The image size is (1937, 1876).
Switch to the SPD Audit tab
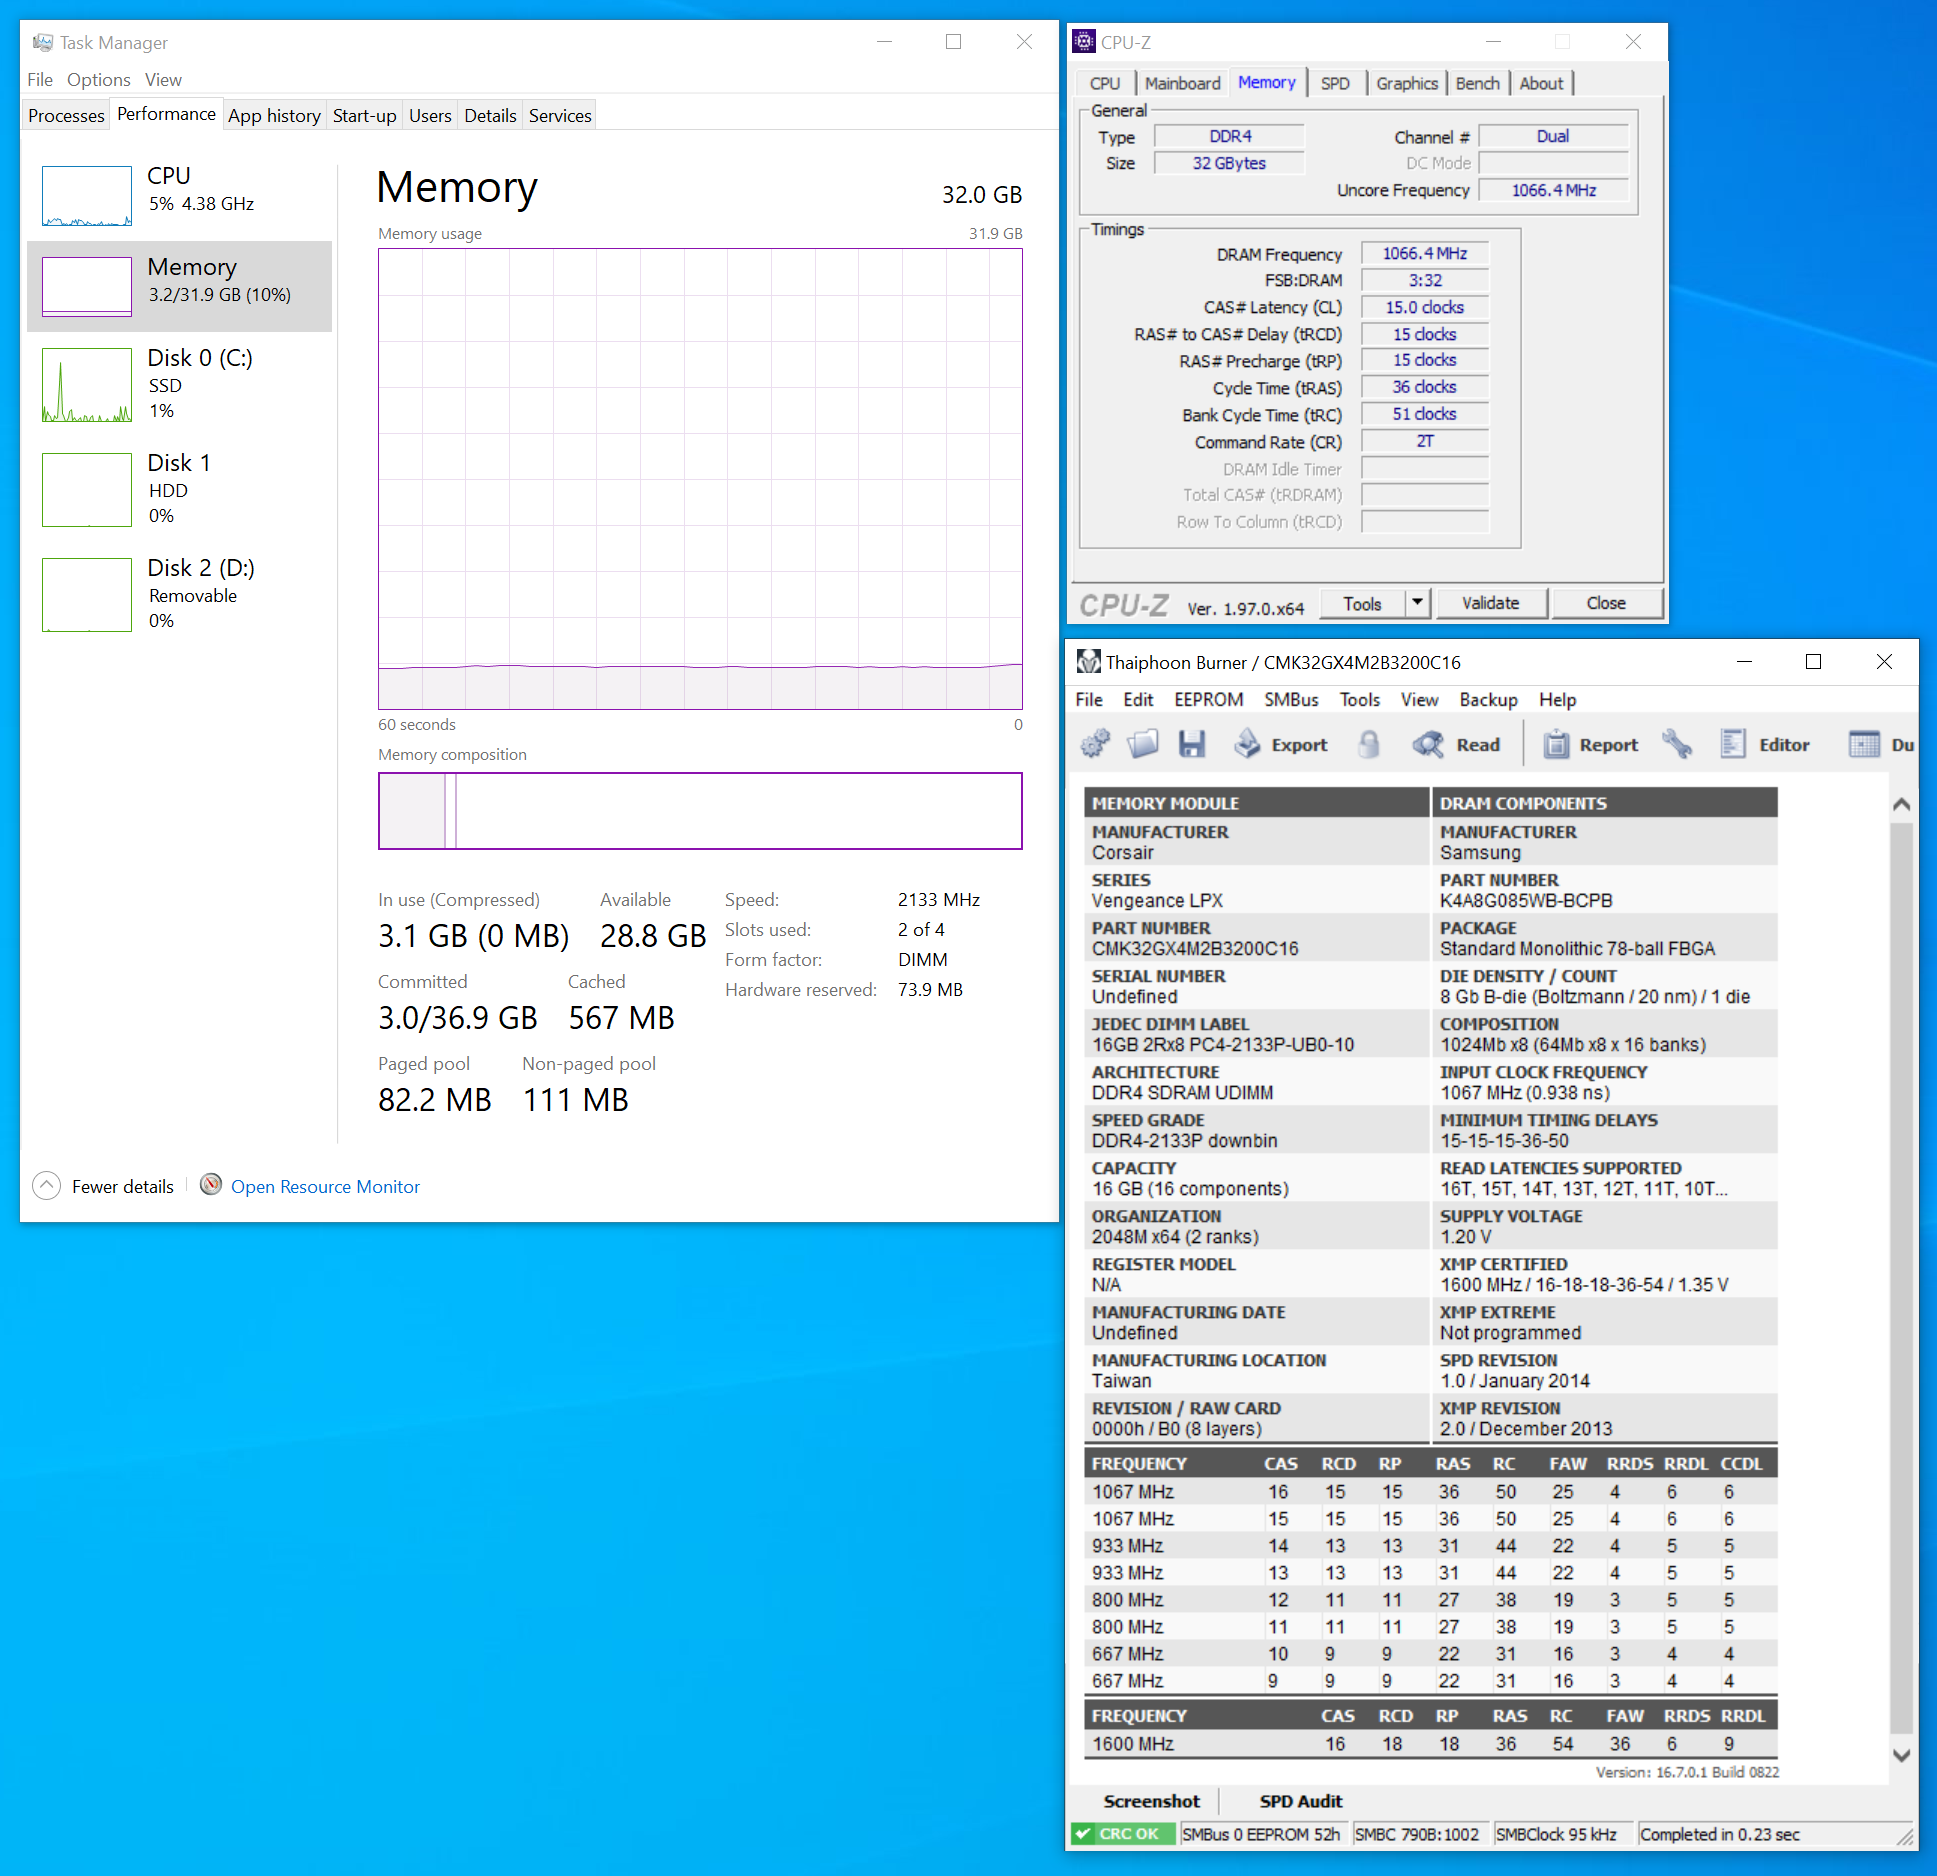1300,1801
